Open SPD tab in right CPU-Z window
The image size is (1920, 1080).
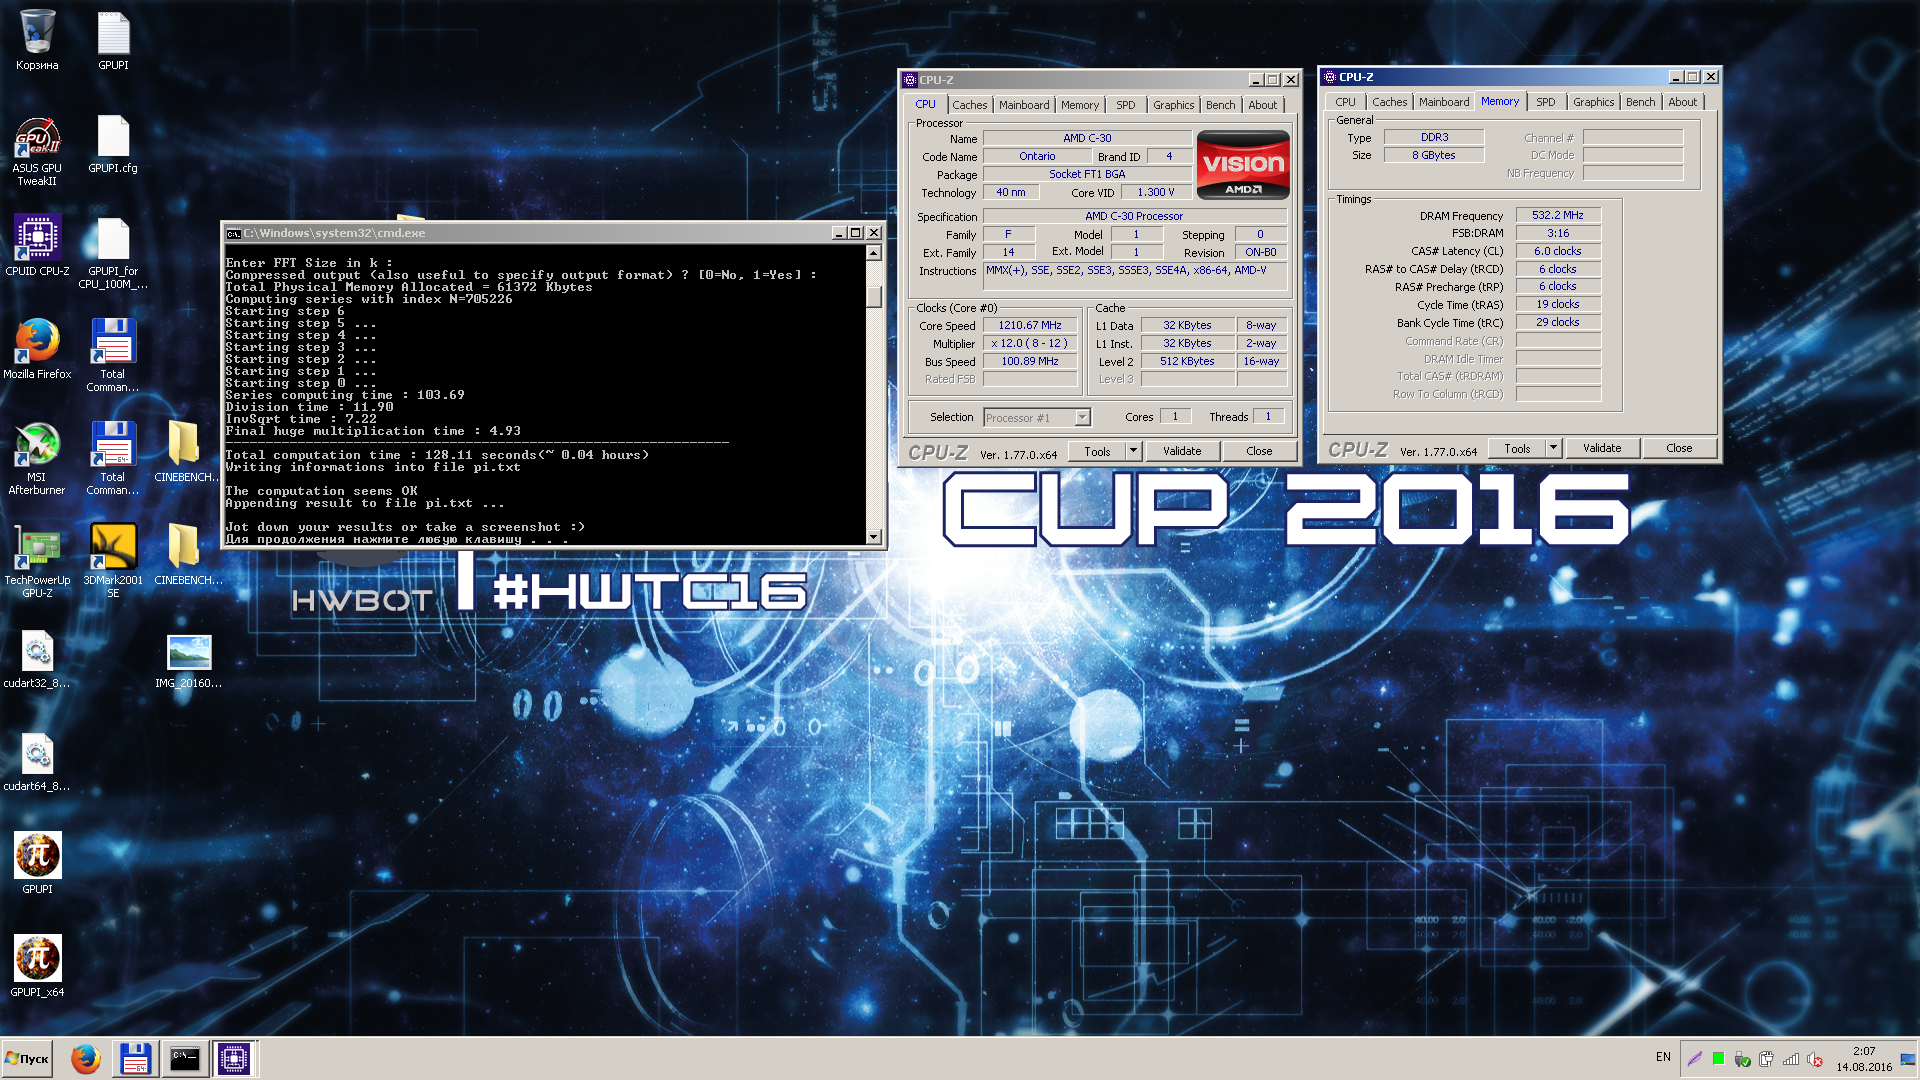(1545, 102)
